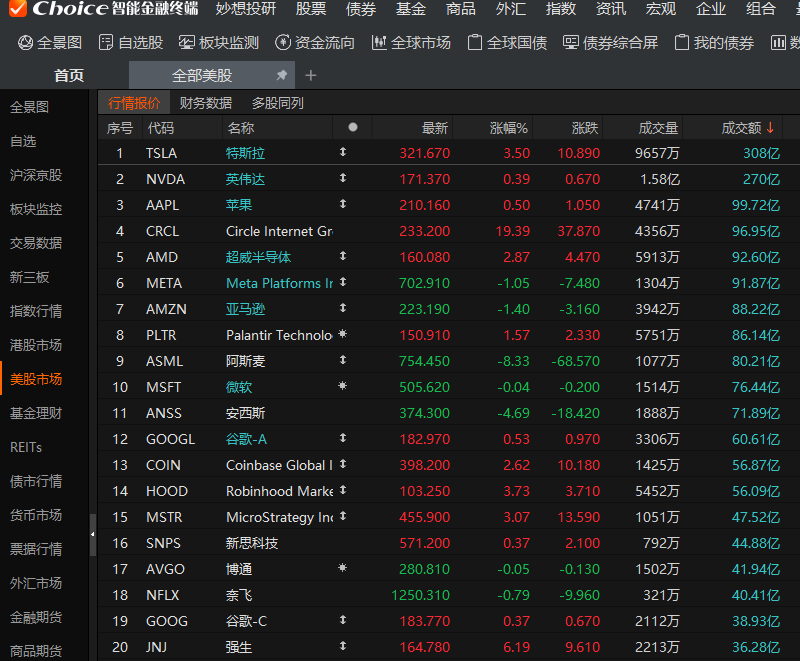Click star icon in MSFT row
The image size is (800, 661).
click(343, 386)
